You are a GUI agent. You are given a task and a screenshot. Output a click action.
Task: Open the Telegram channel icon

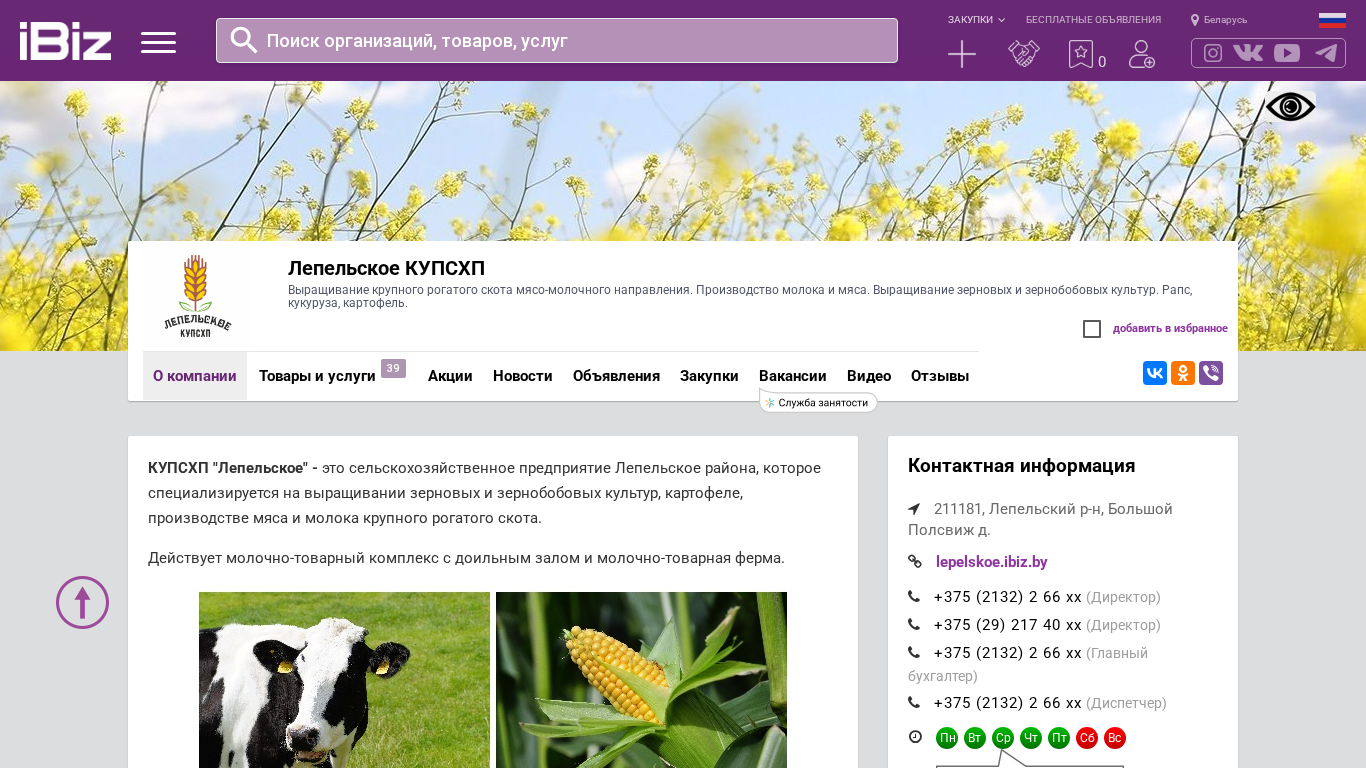pos(1326,53)
